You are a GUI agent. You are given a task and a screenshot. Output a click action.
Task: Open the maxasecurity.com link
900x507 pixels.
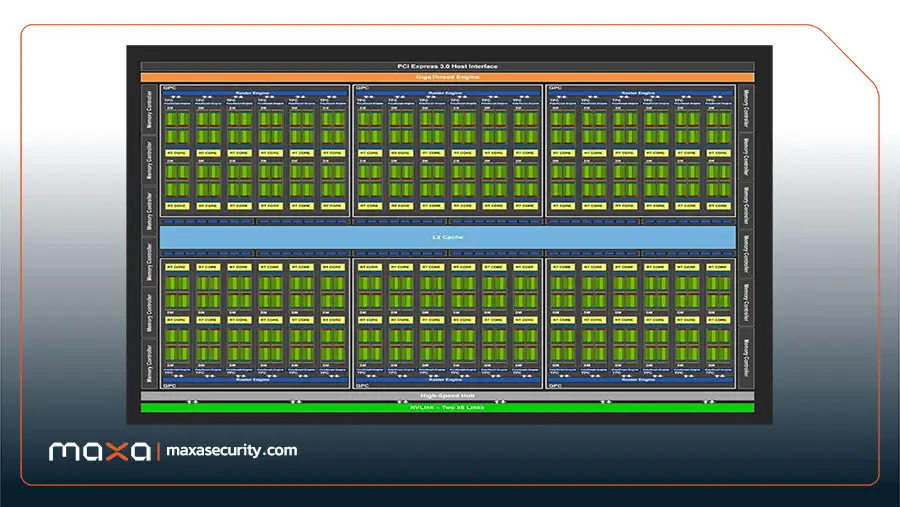[x=232, y=450]
